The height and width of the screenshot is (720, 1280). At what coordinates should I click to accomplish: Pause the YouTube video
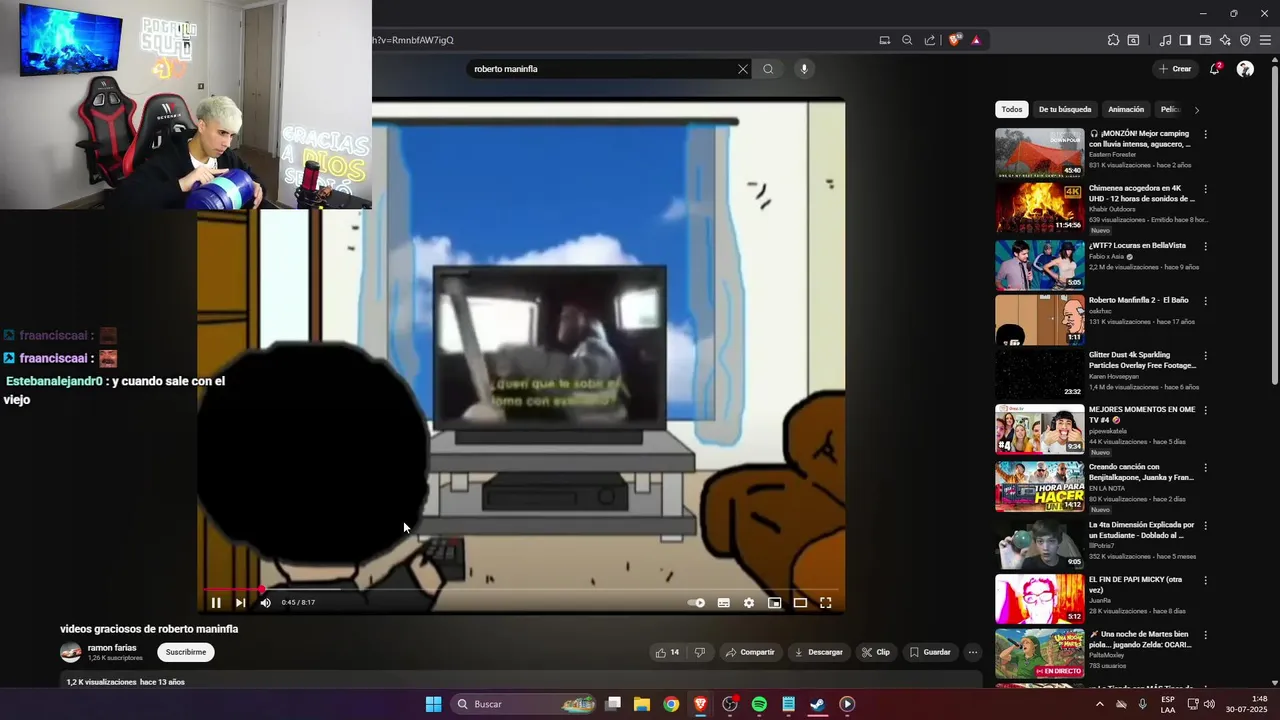click(215, 603)
